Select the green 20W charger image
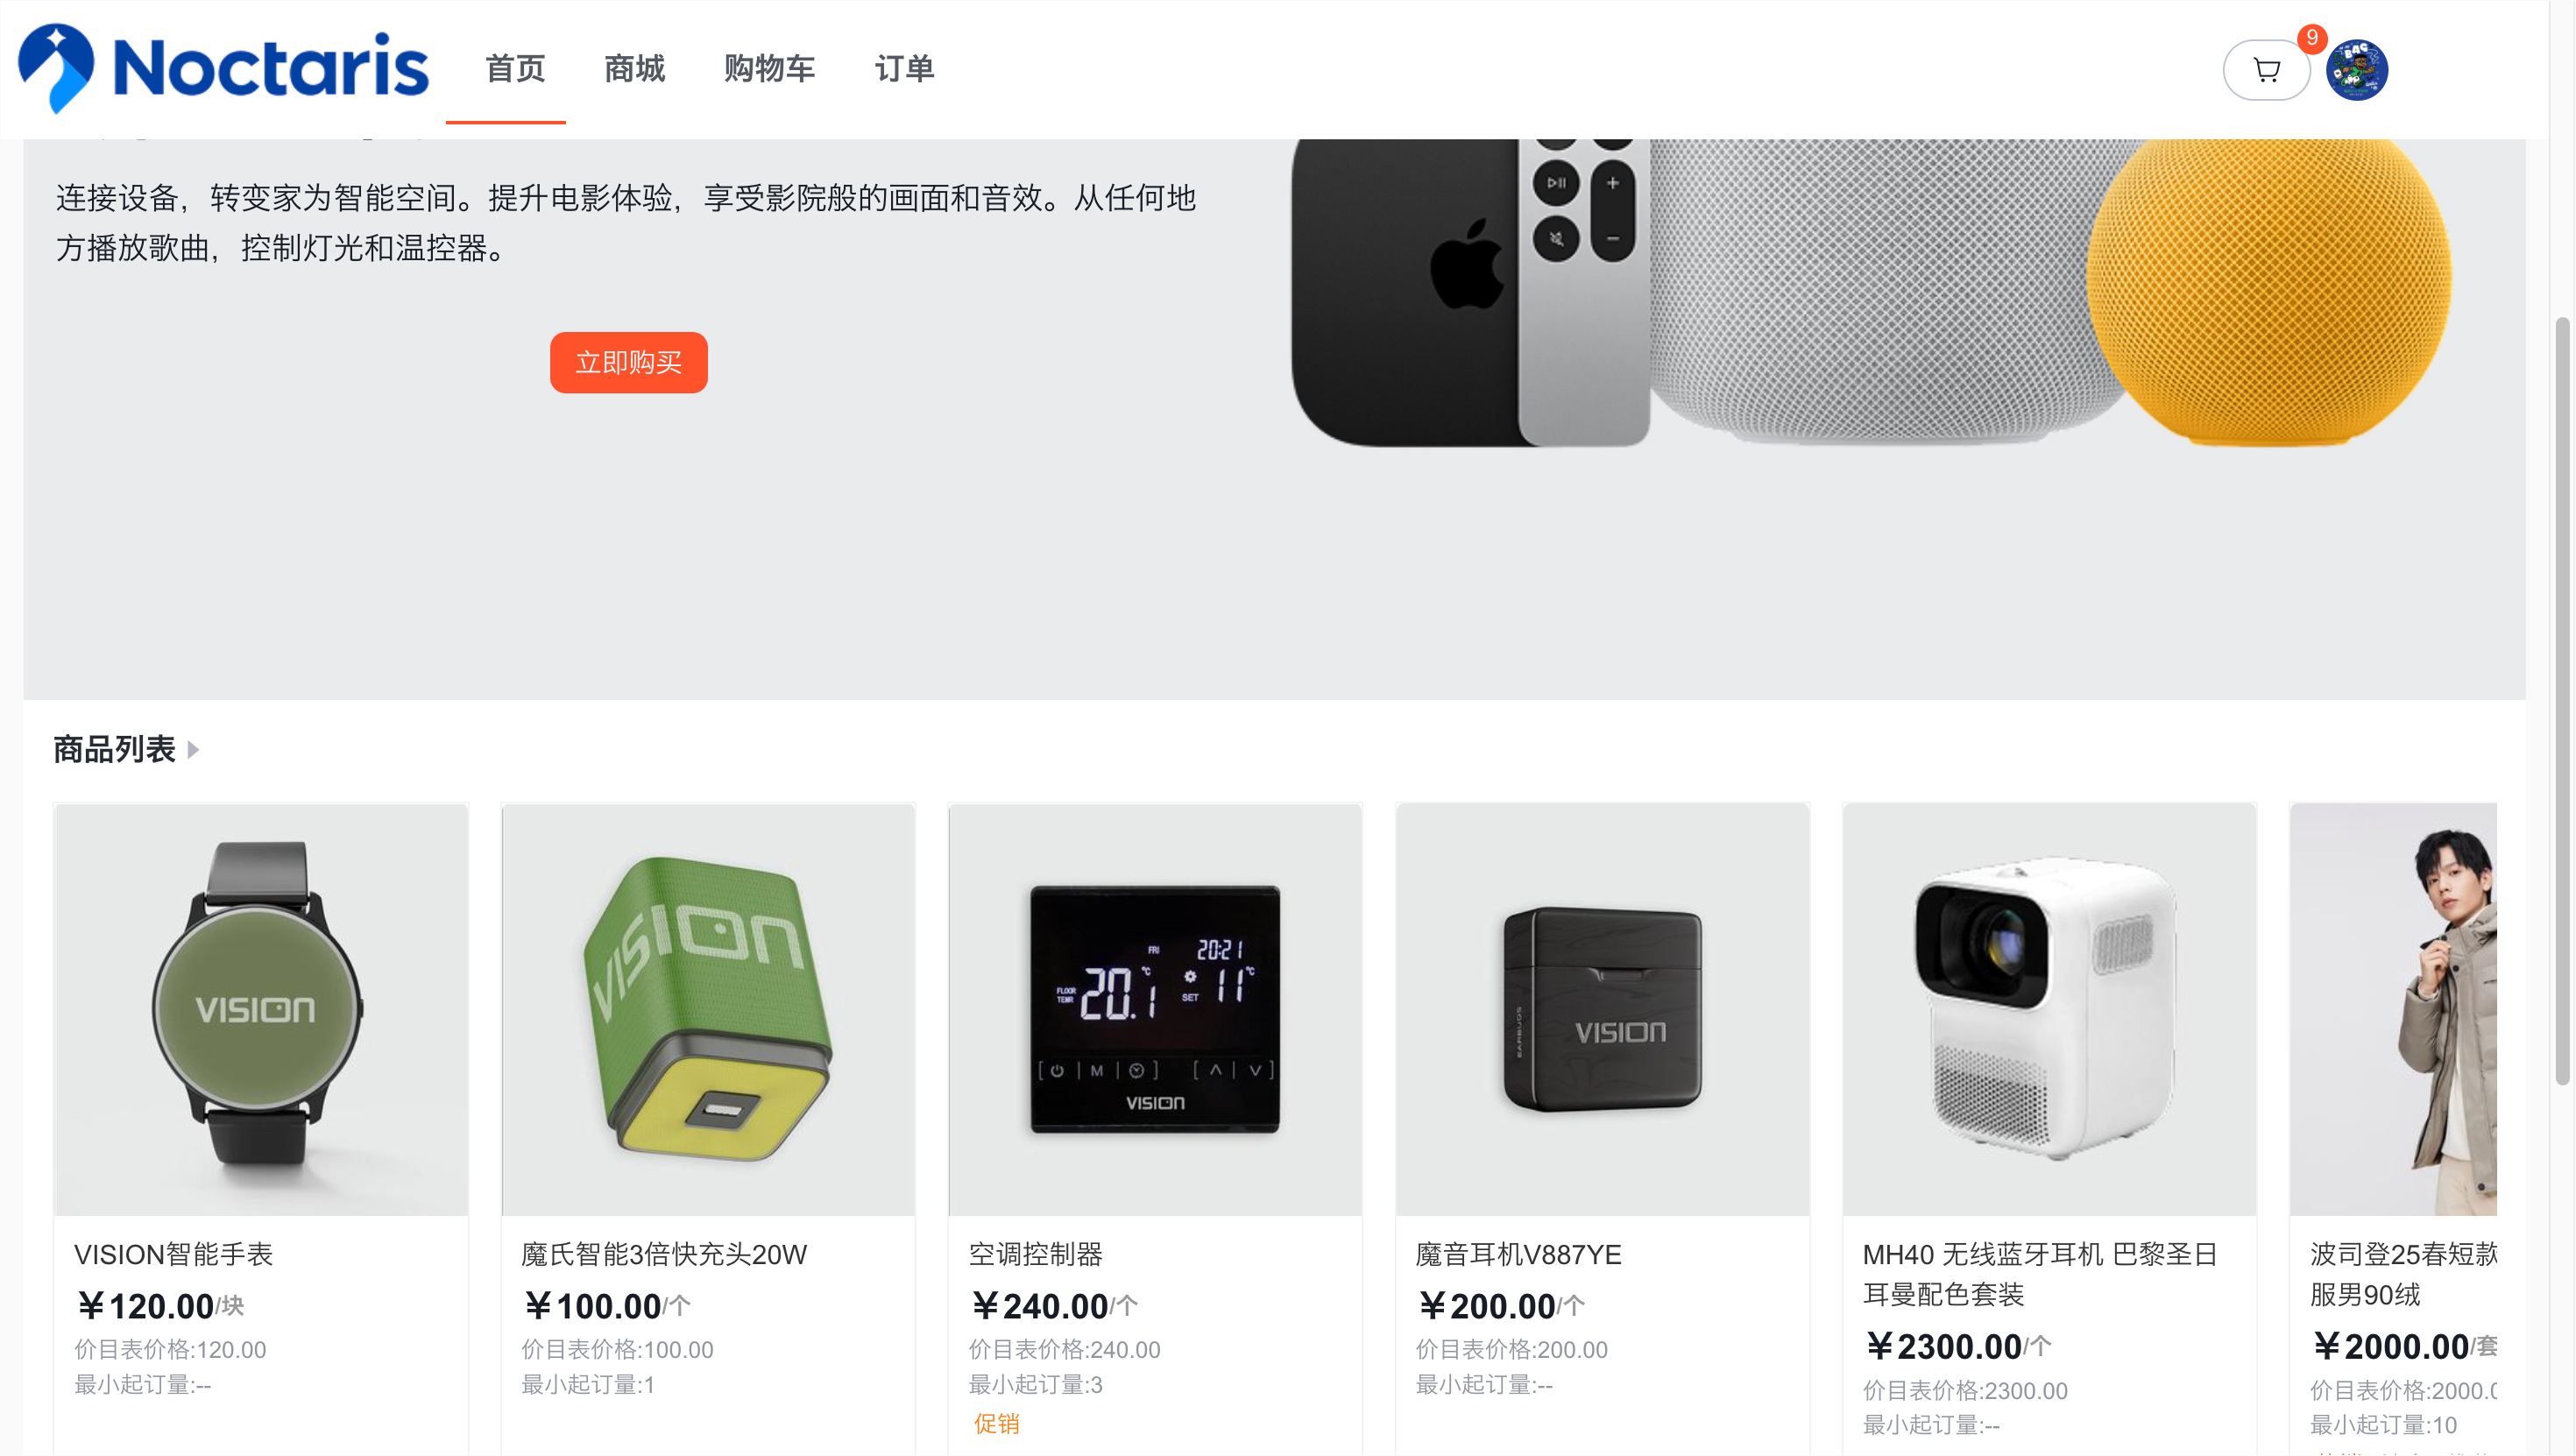This screenshot has height=1456, width=2576. 708,1009
